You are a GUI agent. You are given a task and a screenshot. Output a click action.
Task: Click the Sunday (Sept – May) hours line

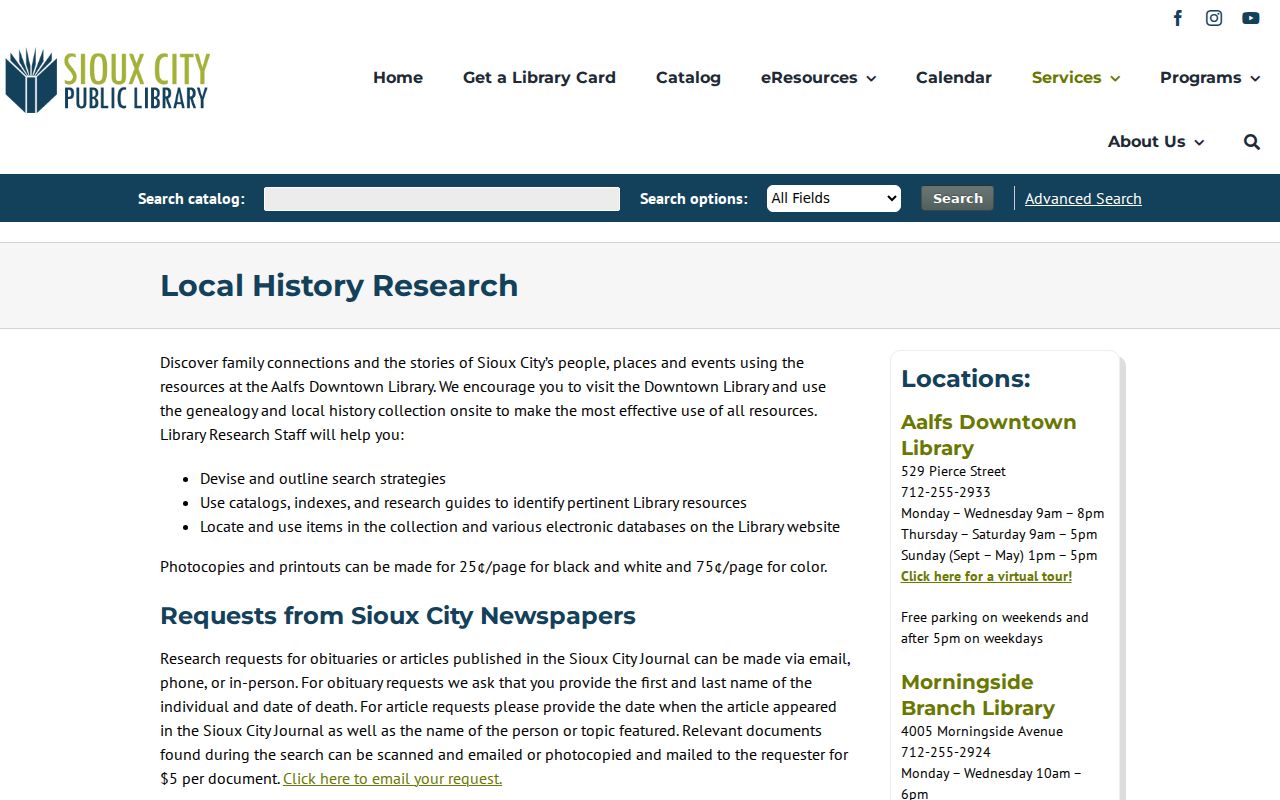[x=999, y=555]
